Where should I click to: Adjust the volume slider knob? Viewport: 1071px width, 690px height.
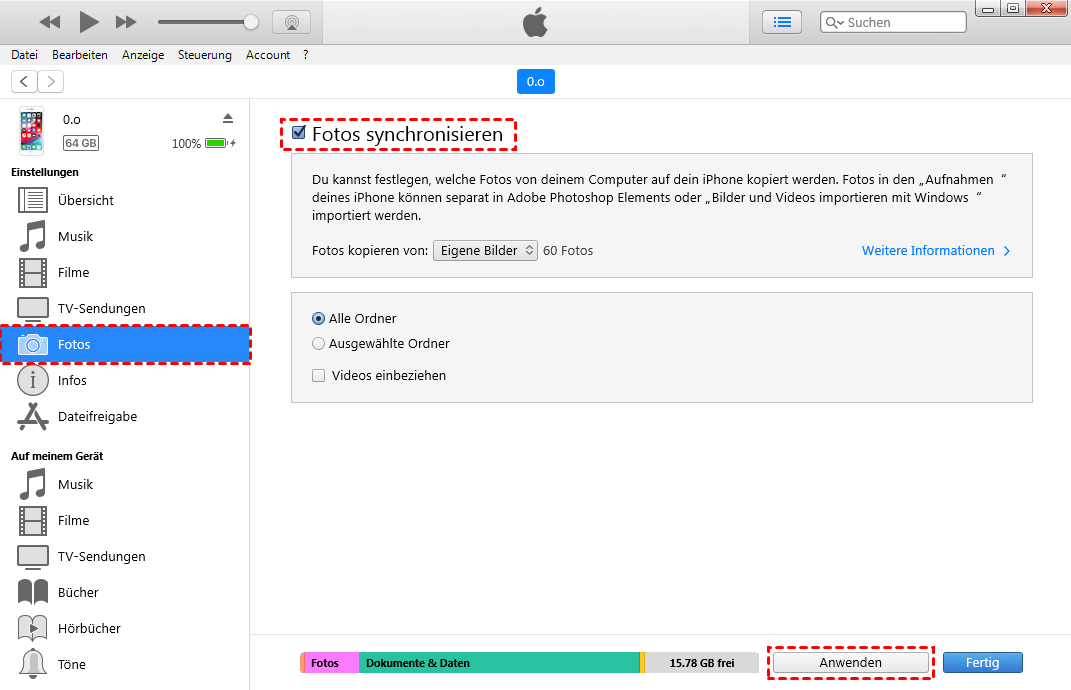pyautogui.click(x=251, y=22)
